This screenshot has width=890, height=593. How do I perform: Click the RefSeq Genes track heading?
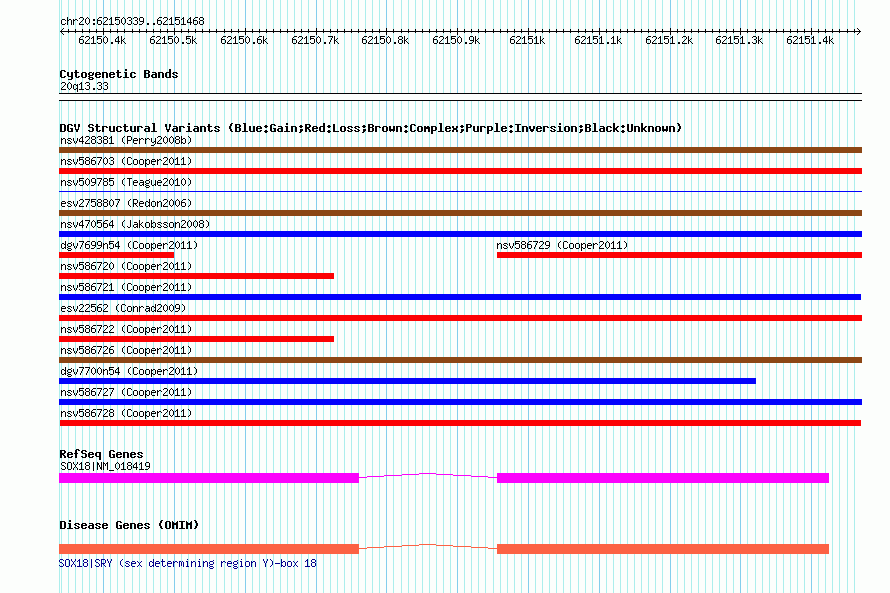101,454
